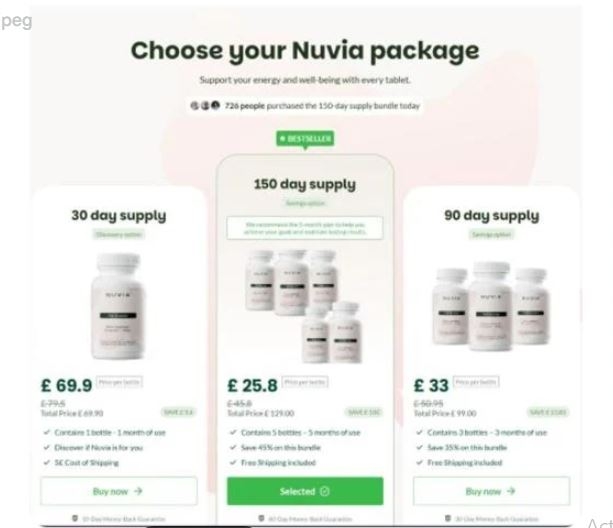Click the five bottles image in 150 day supply
The image size is (613, 528).
(x=304, y=306)
